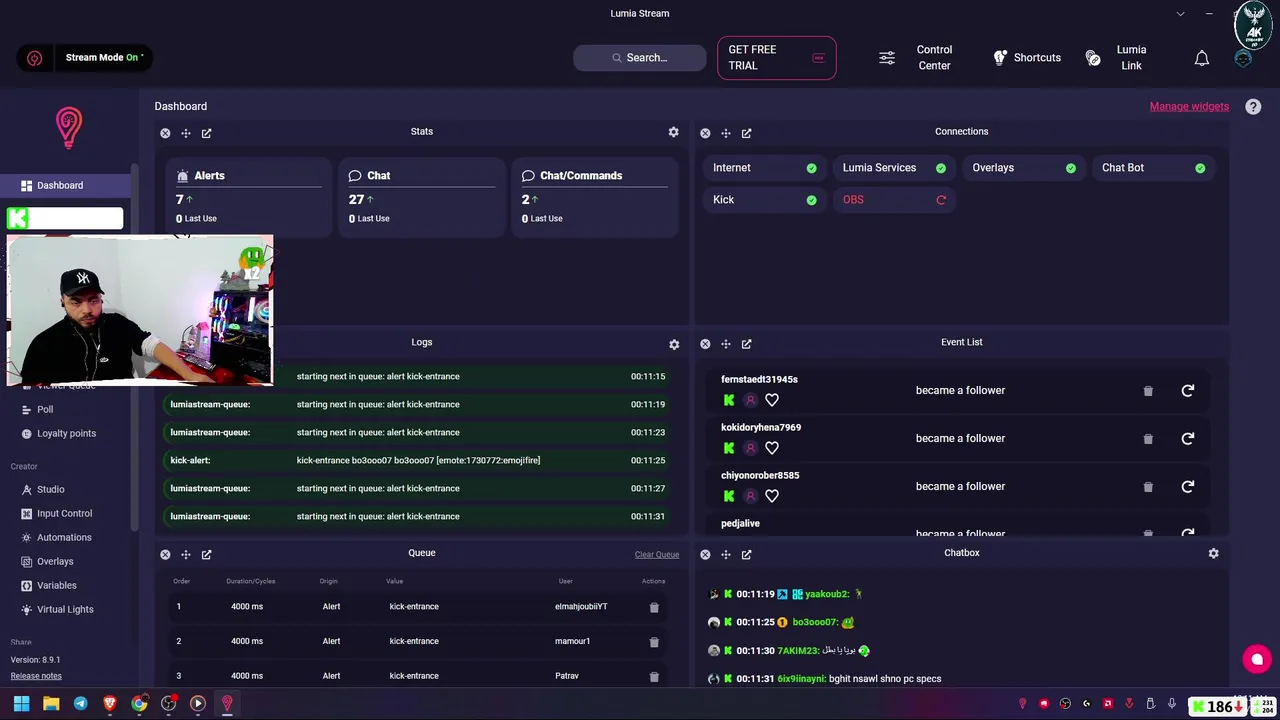
Task: Click Clear Queue link
Action: pyautogui.click(x=657, y=554)
